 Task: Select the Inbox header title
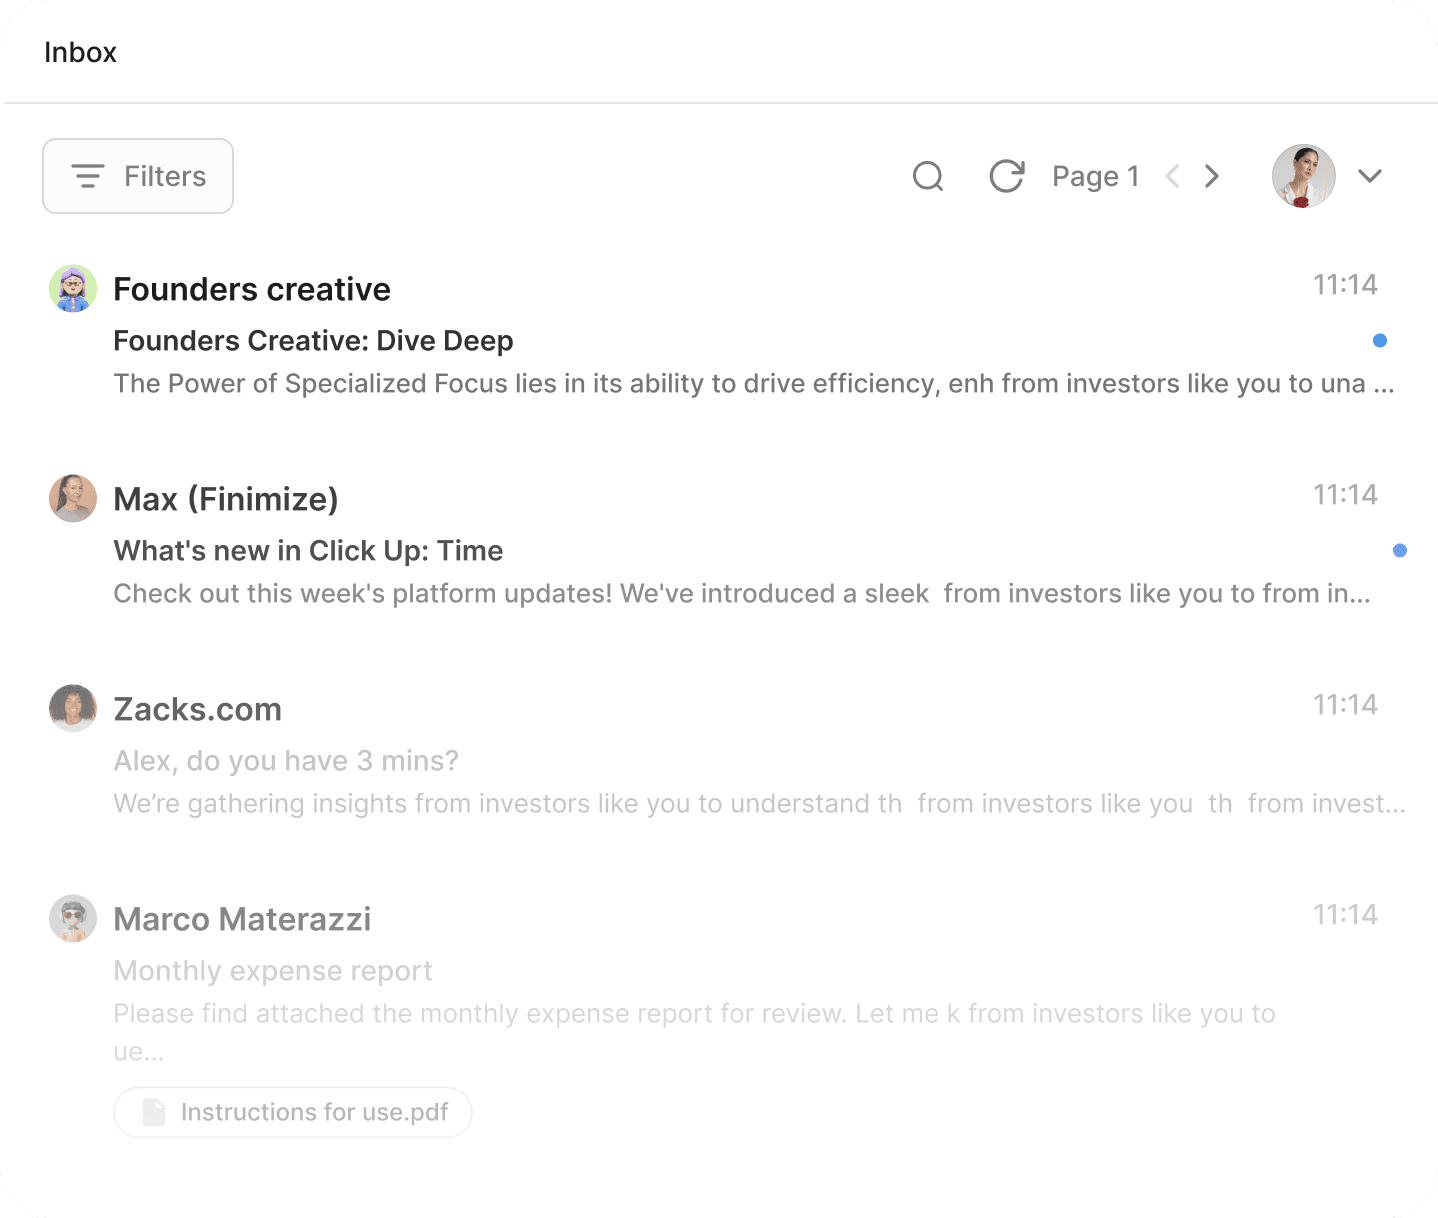point(80,52)
